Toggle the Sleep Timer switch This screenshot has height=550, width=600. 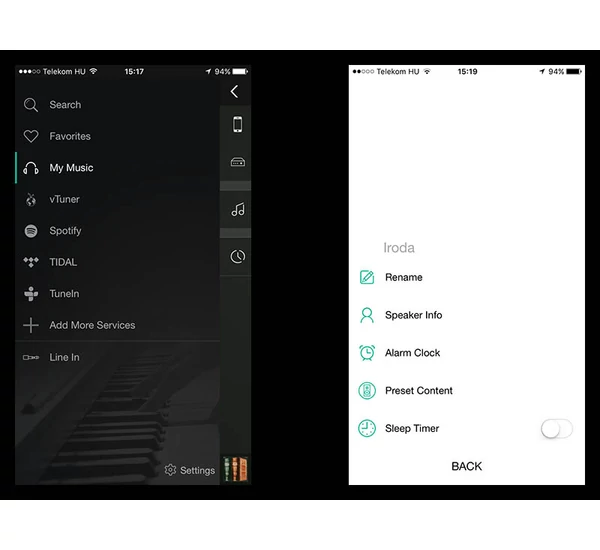(556, 428)
